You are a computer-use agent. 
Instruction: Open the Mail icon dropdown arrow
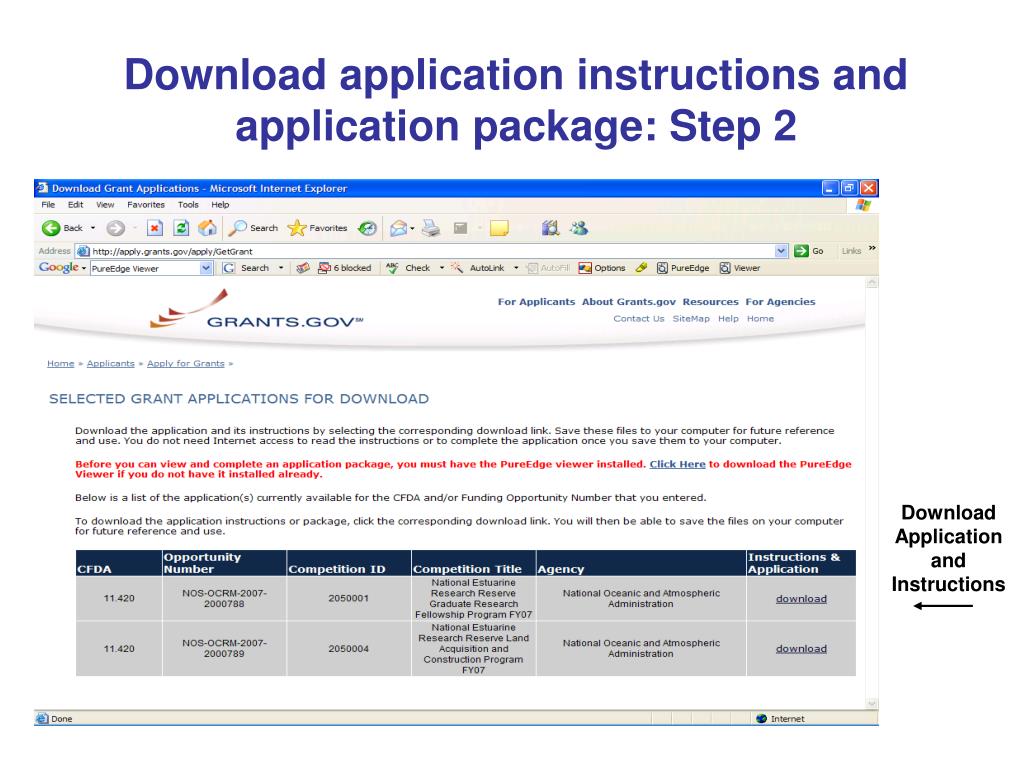[412, 229]
